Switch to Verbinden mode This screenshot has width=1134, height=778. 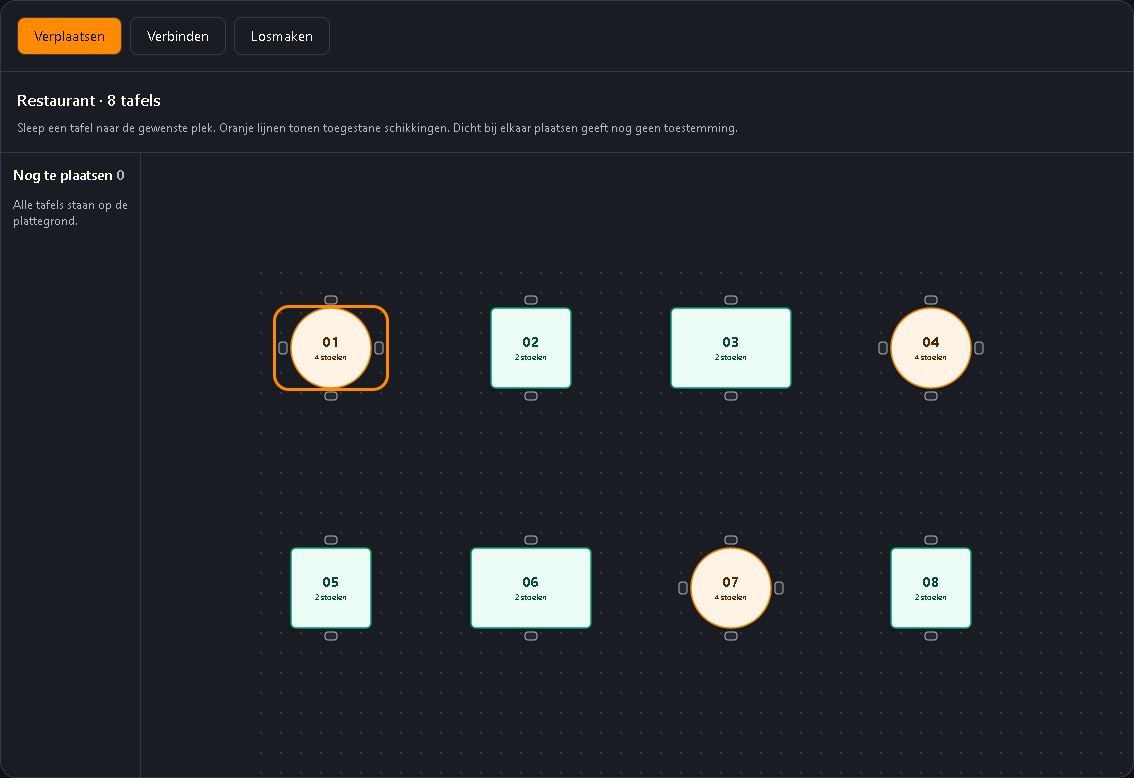(178, 36)
